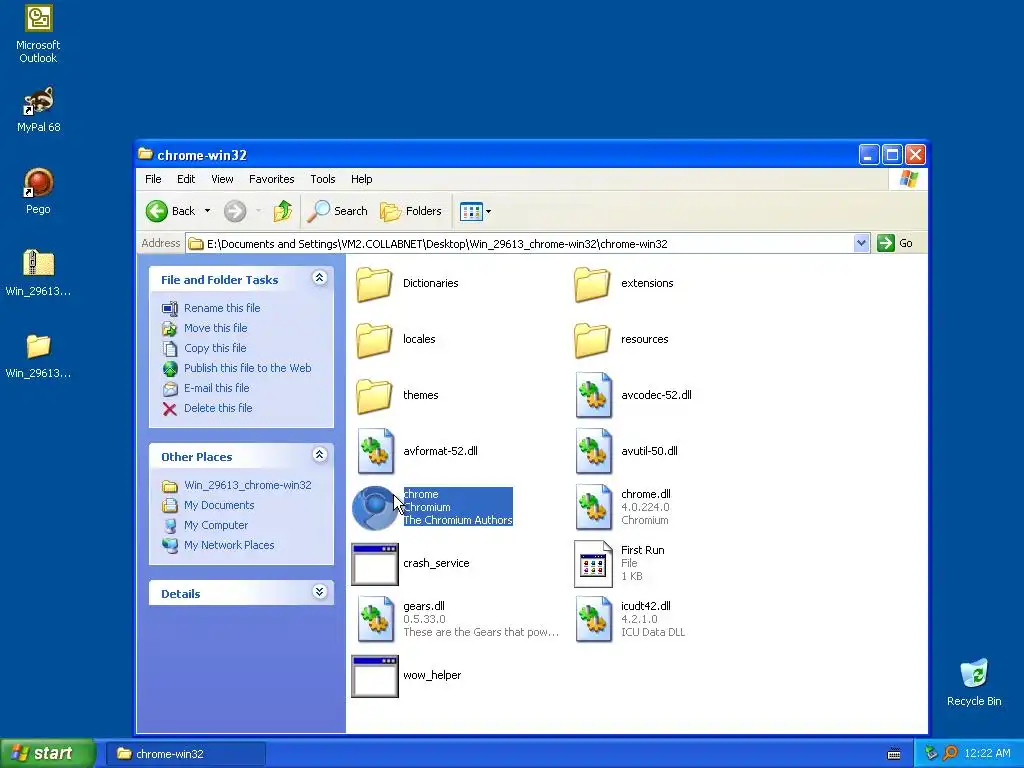Collapse the Other Places panel

(319, 455)
